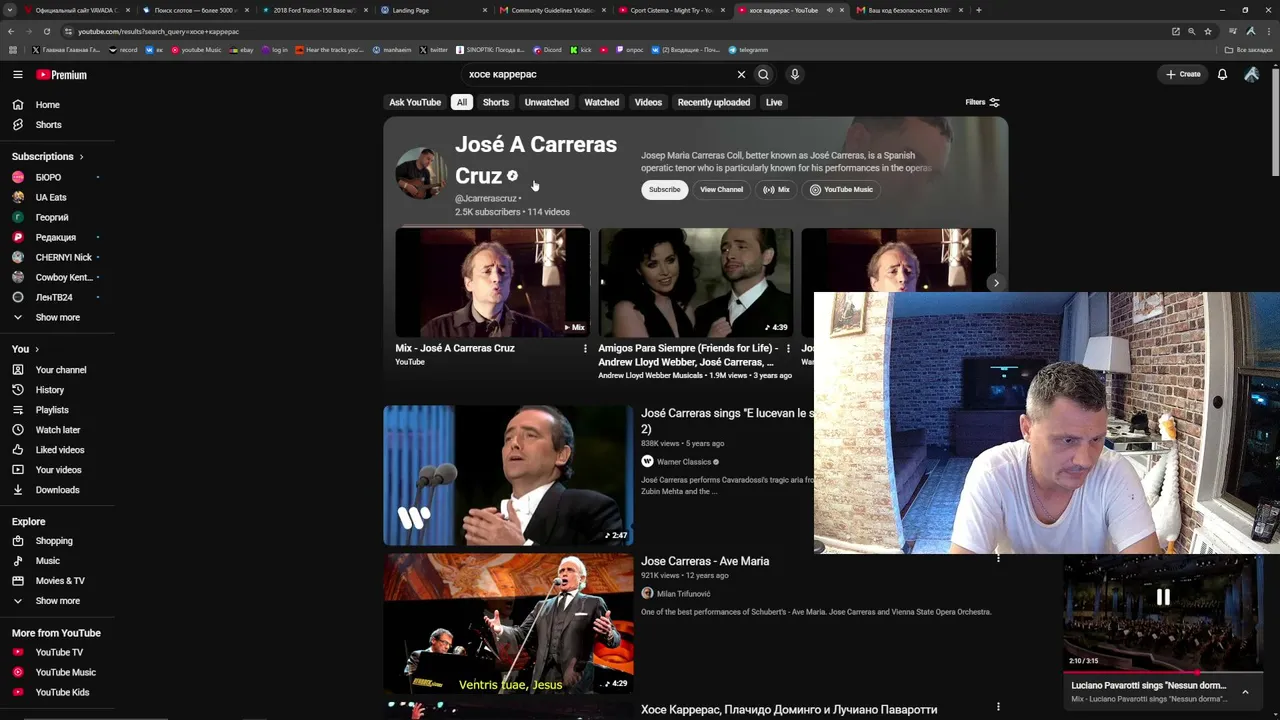The width and height of the screenshot is (1280, 720).
Task: Select the Videos filter chip
Action: 648,102
